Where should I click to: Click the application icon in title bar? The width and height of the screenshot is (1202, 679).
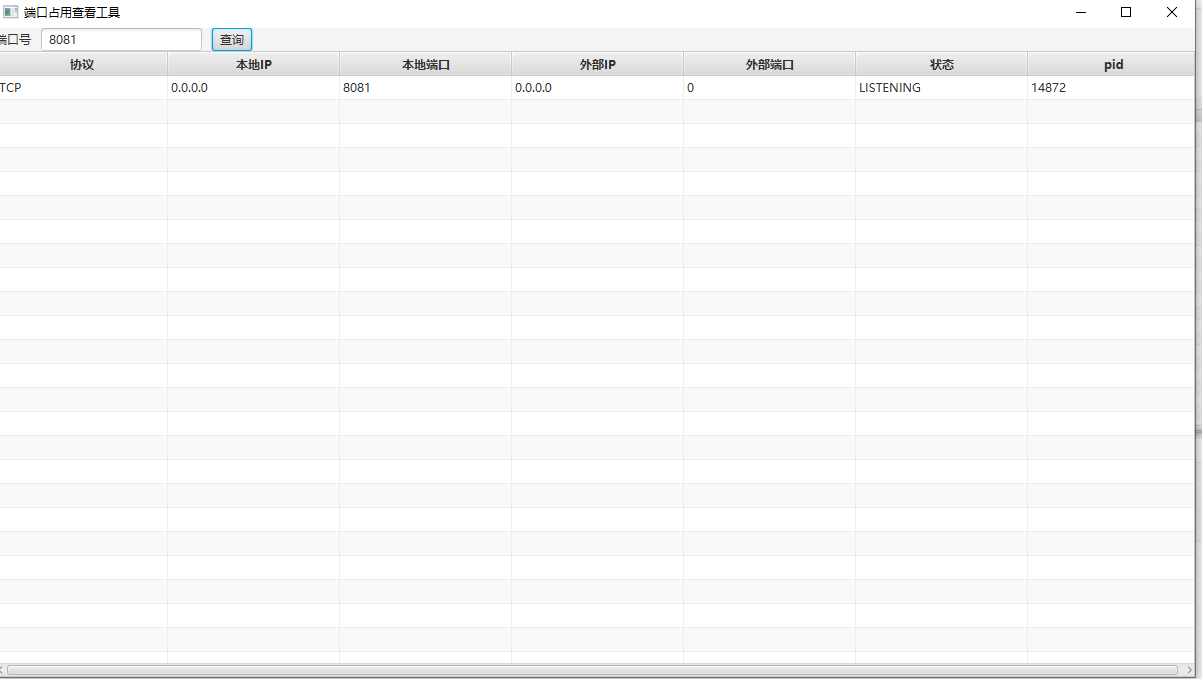pyautogui.click(x=10, y=12)
